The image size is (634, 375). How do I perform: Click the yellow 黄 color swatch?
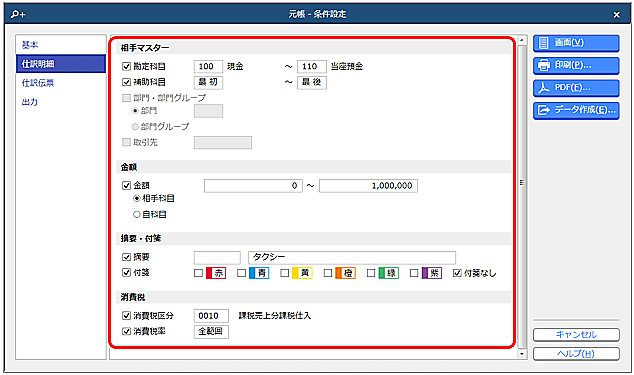[x=302, y=273]
